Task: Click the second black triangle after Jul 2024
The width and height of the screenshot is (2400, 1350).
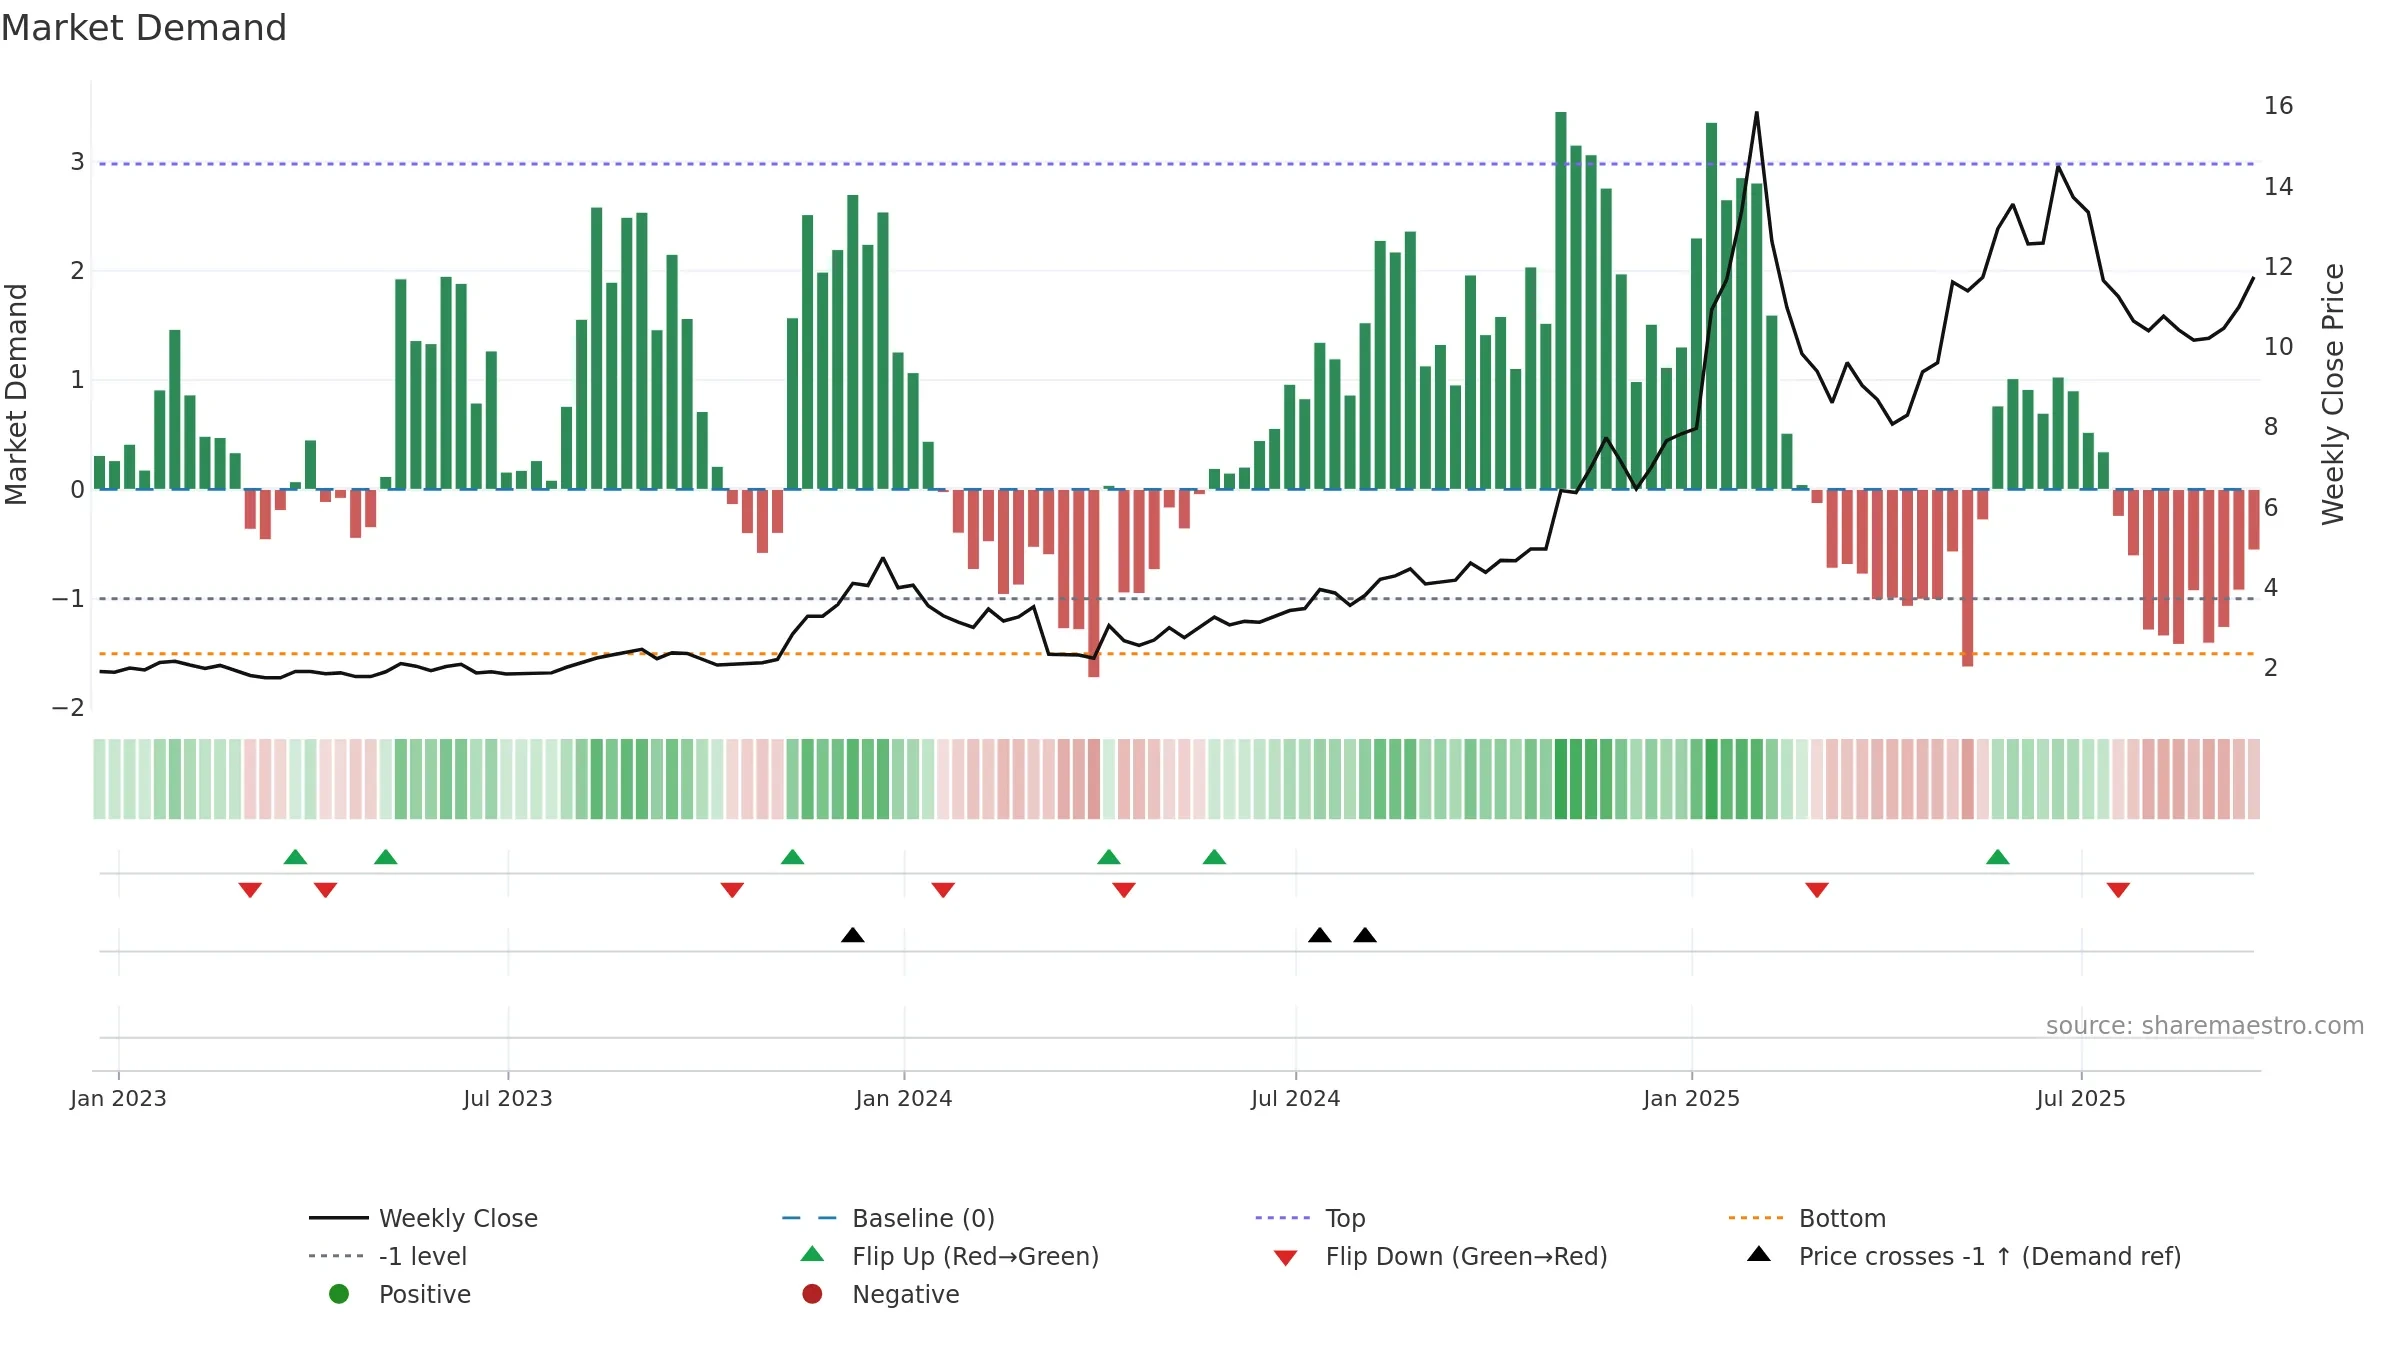Action: tap(1365, 935)
